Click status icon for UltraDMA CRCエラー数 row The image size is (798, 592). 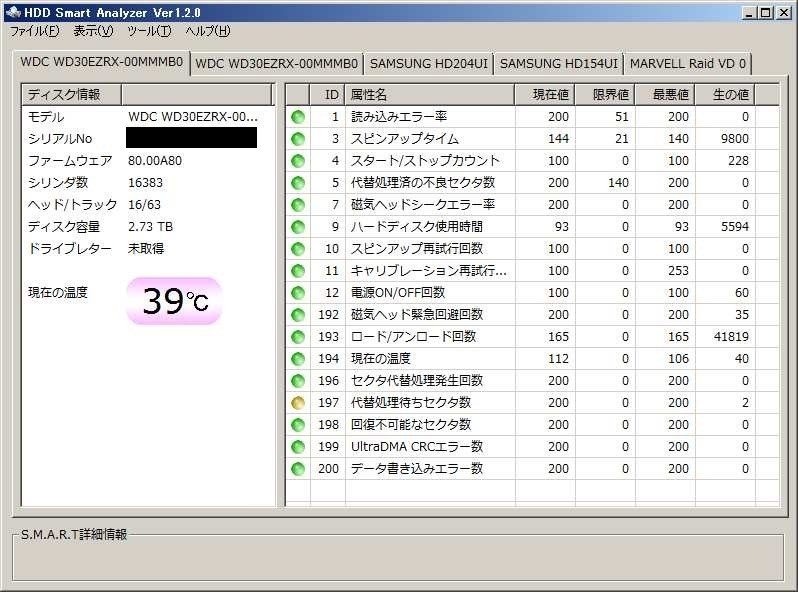pos(298,446)
